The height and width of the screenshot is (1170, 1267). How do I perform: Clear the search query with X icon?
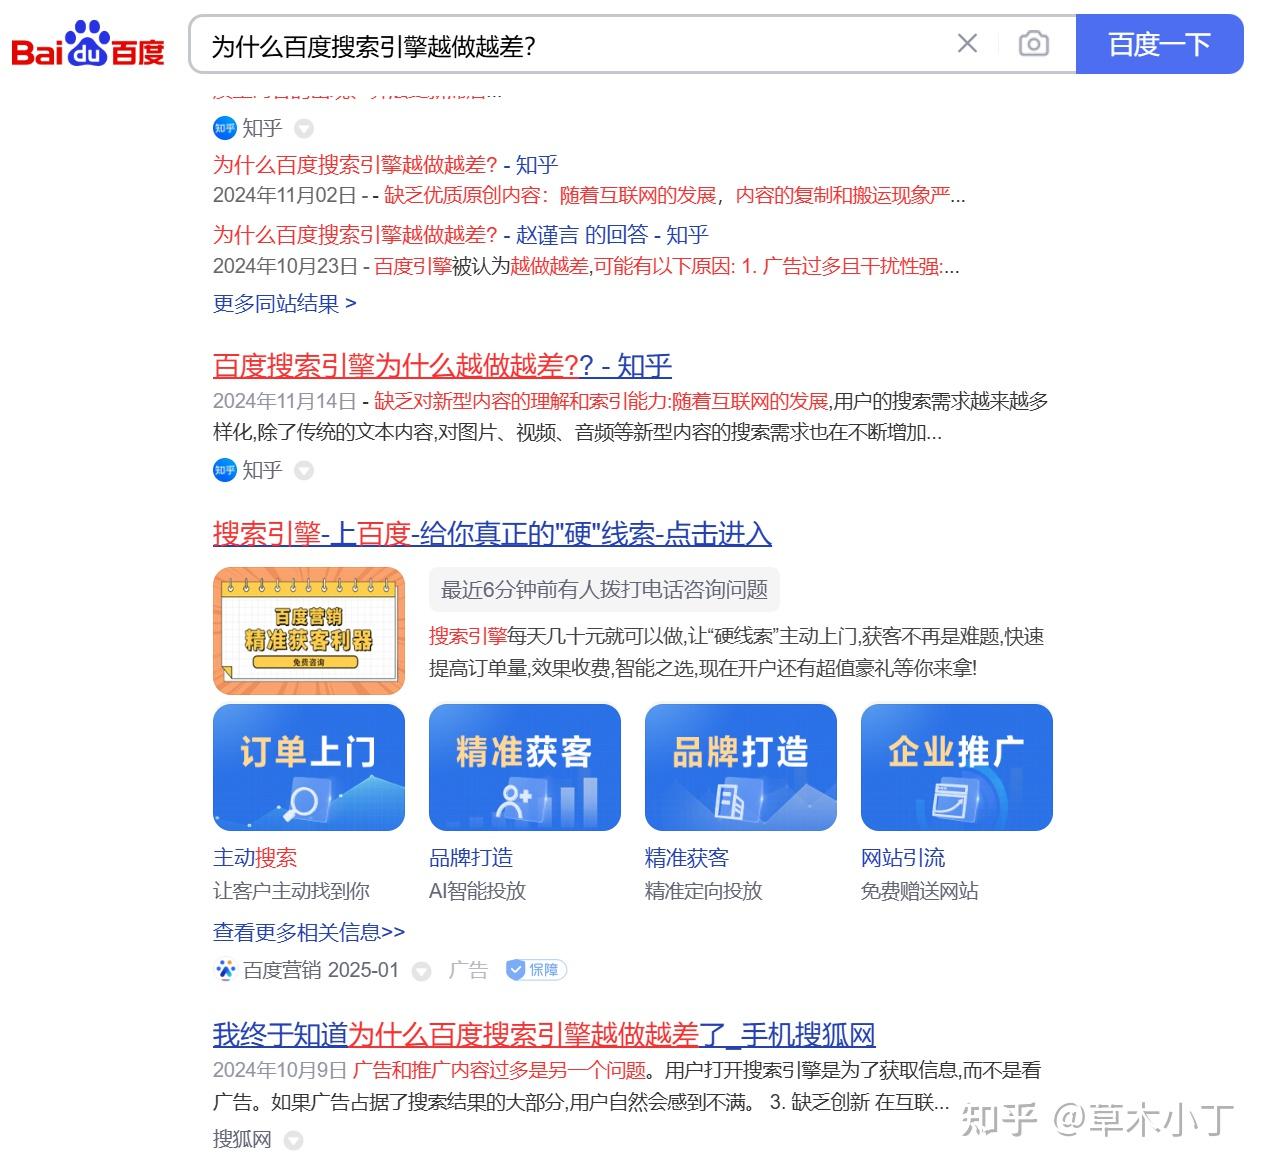coord(967,43)
